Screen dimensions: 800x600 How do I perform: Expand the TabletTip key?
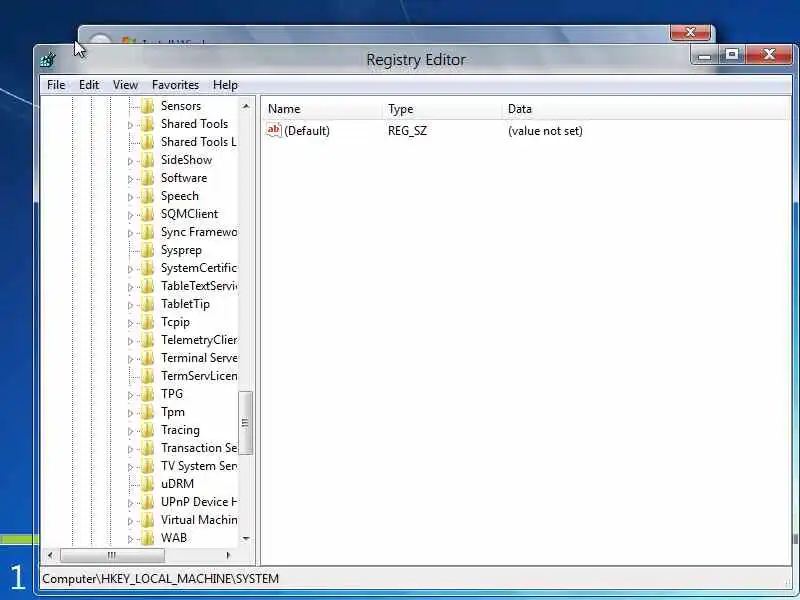pos(130,305)
